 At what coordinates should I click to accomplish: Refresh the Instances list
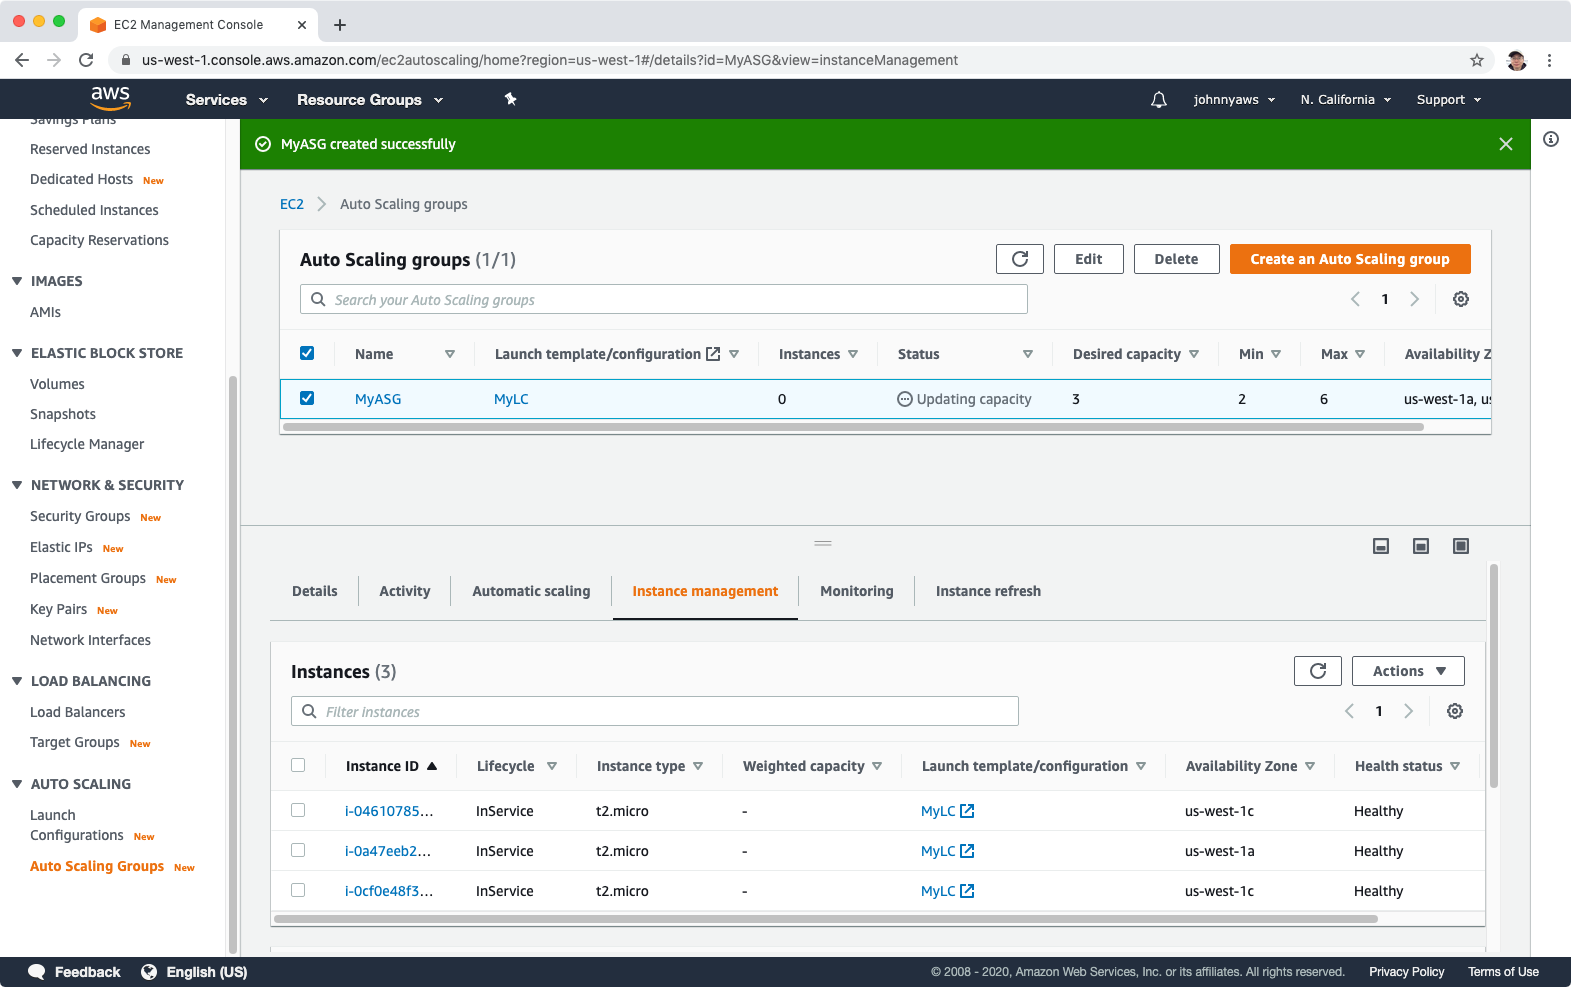[x=1318, y=671]
